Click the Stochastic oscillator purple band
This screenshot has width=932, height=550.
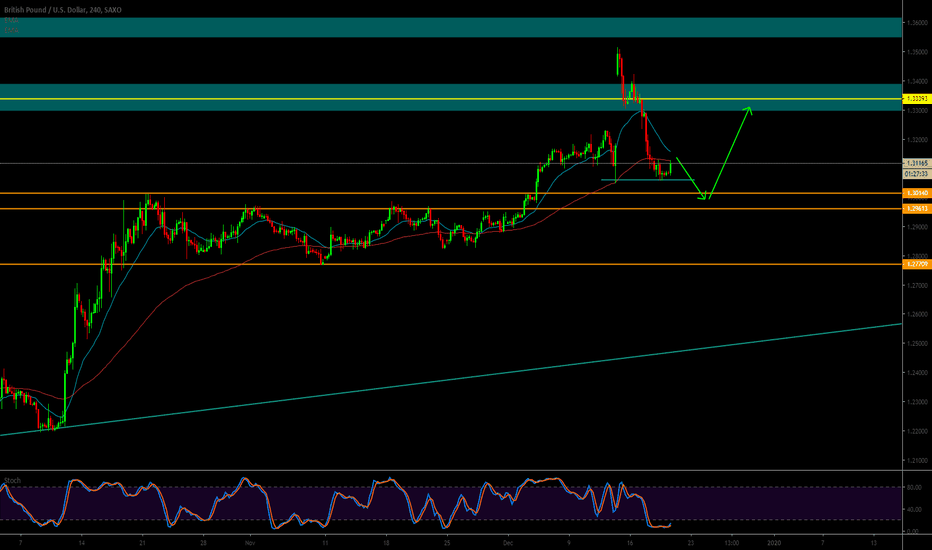pyautogui.click(x=400, y=503)
